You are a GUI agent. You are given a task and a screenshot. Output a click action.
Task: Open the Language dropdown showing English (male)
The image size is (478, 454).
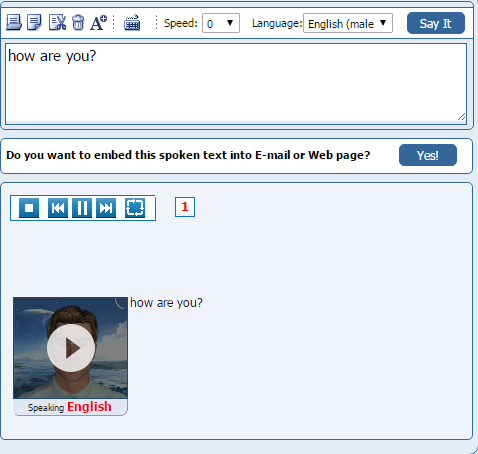pyautogui.click(x=348, y=23)
